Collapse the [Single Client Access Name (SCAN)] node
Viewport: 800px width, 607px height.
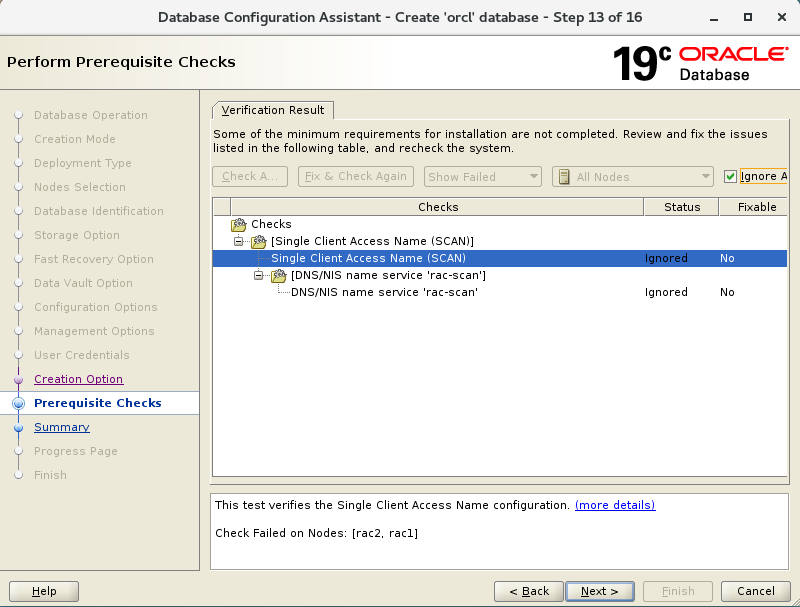pos(238,242)
